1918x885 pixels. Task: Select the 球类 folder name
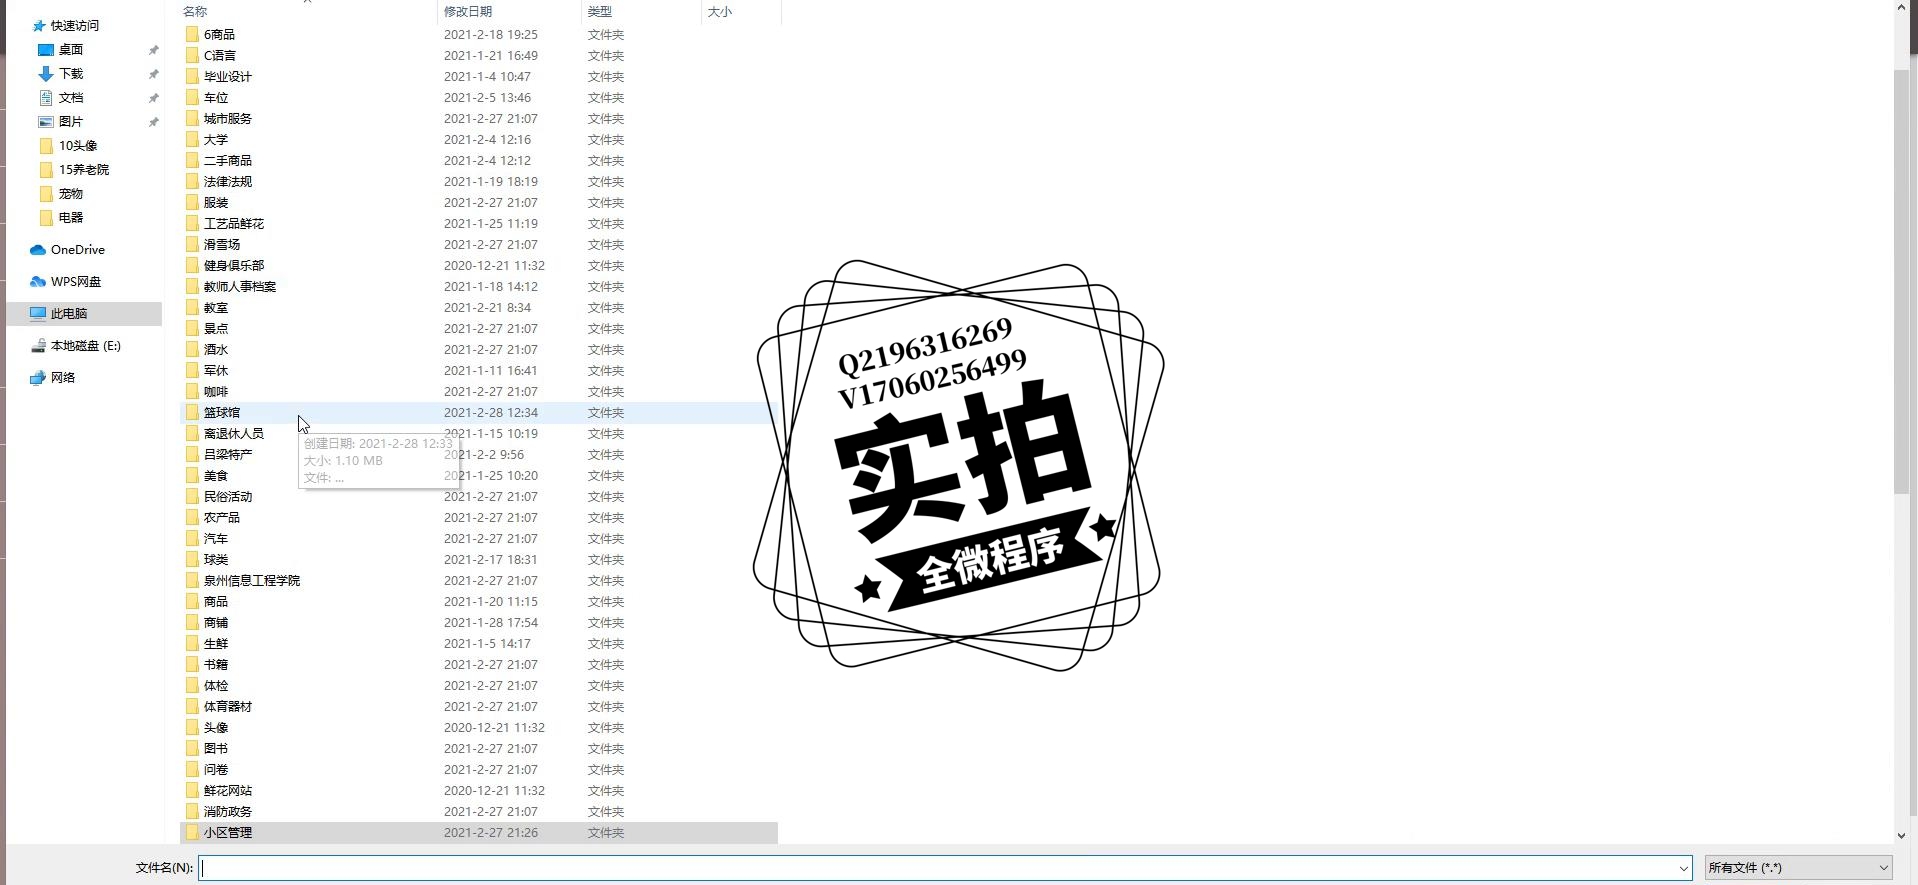(x=215, y=559)
